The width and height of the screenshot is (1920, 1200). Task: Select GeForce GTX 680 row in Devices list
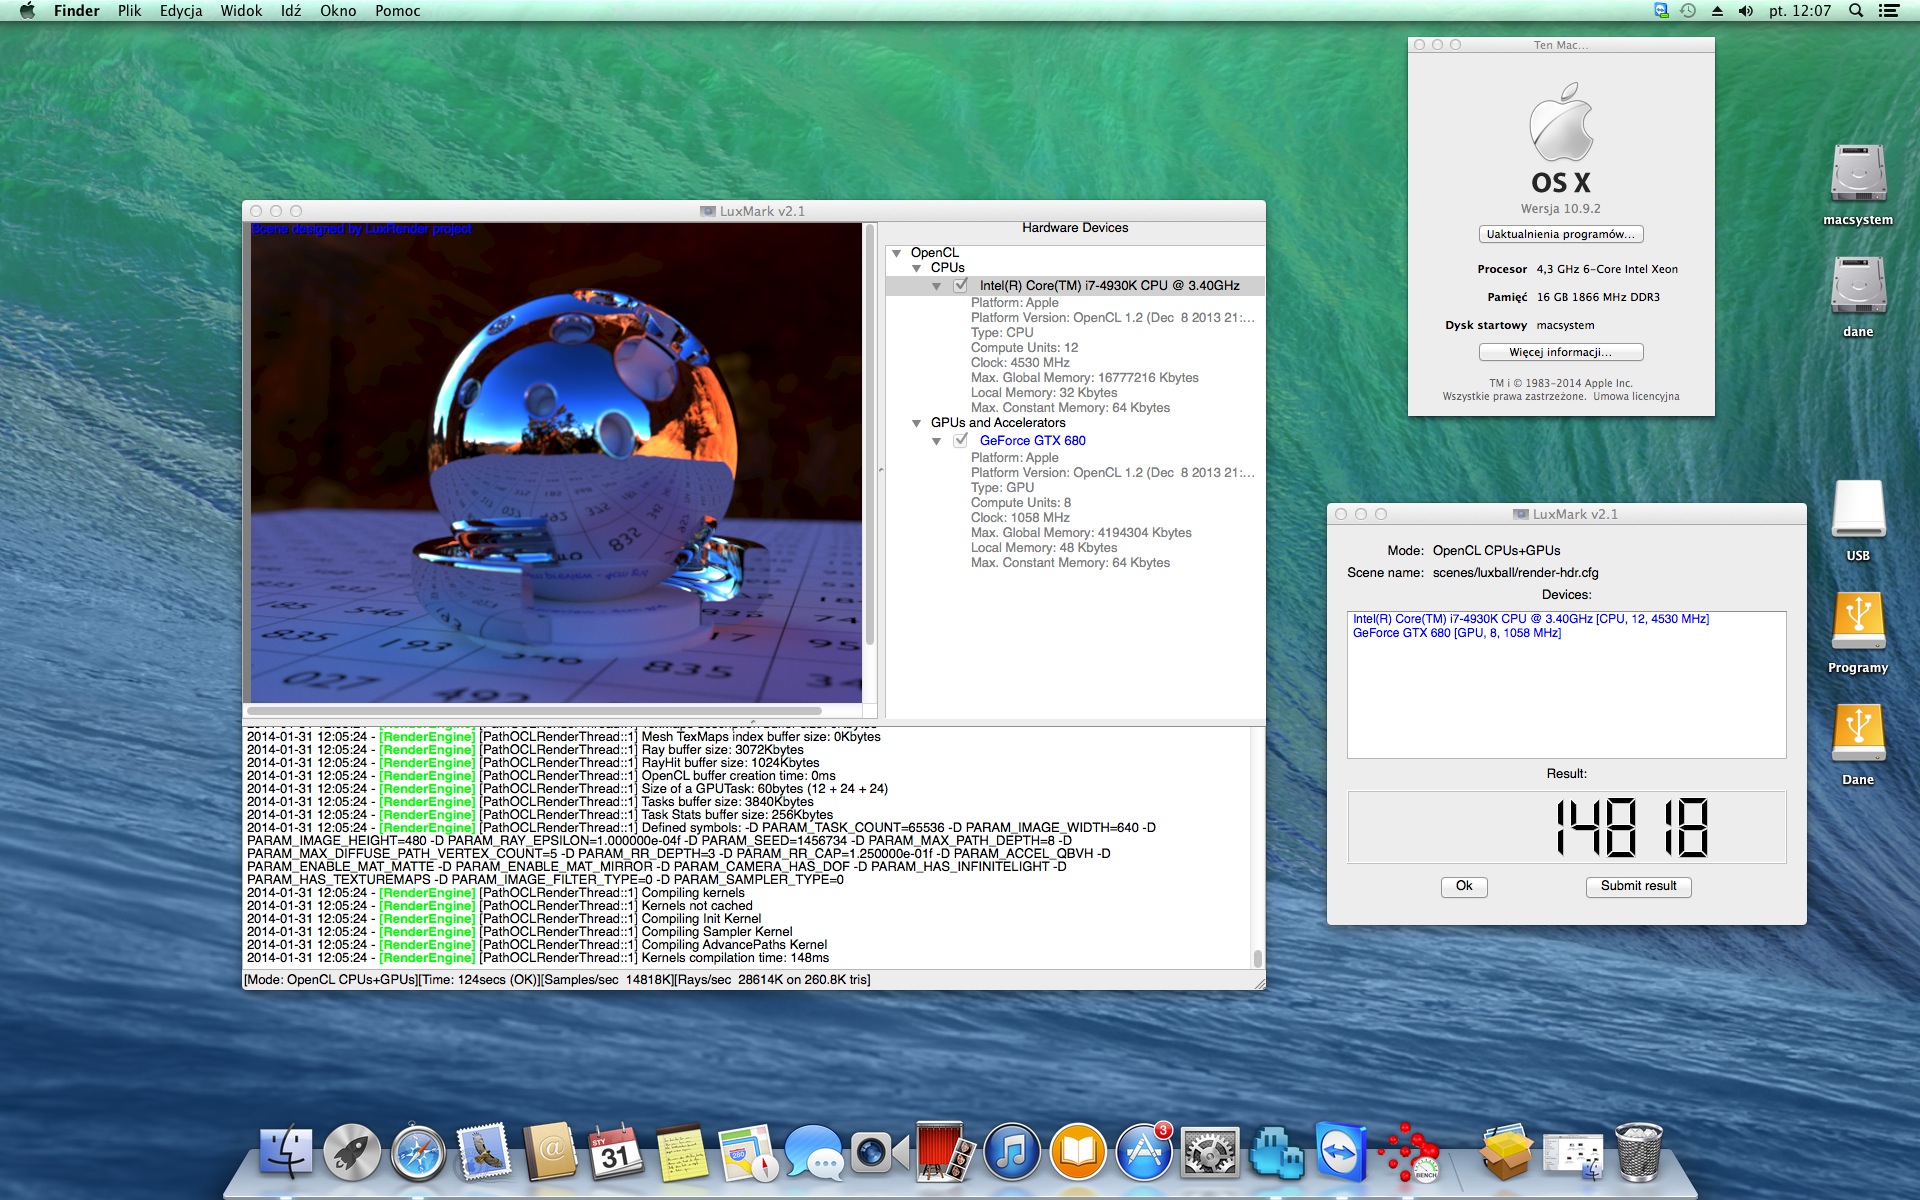[1457, 633]
